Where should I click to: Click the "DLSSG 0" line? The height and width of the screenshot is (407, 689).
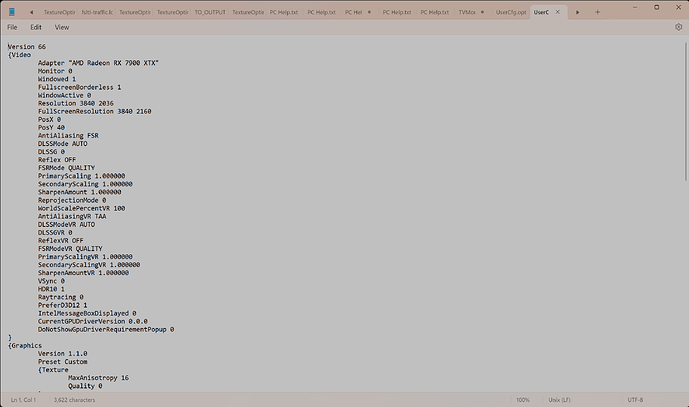(x=51, y=152)
